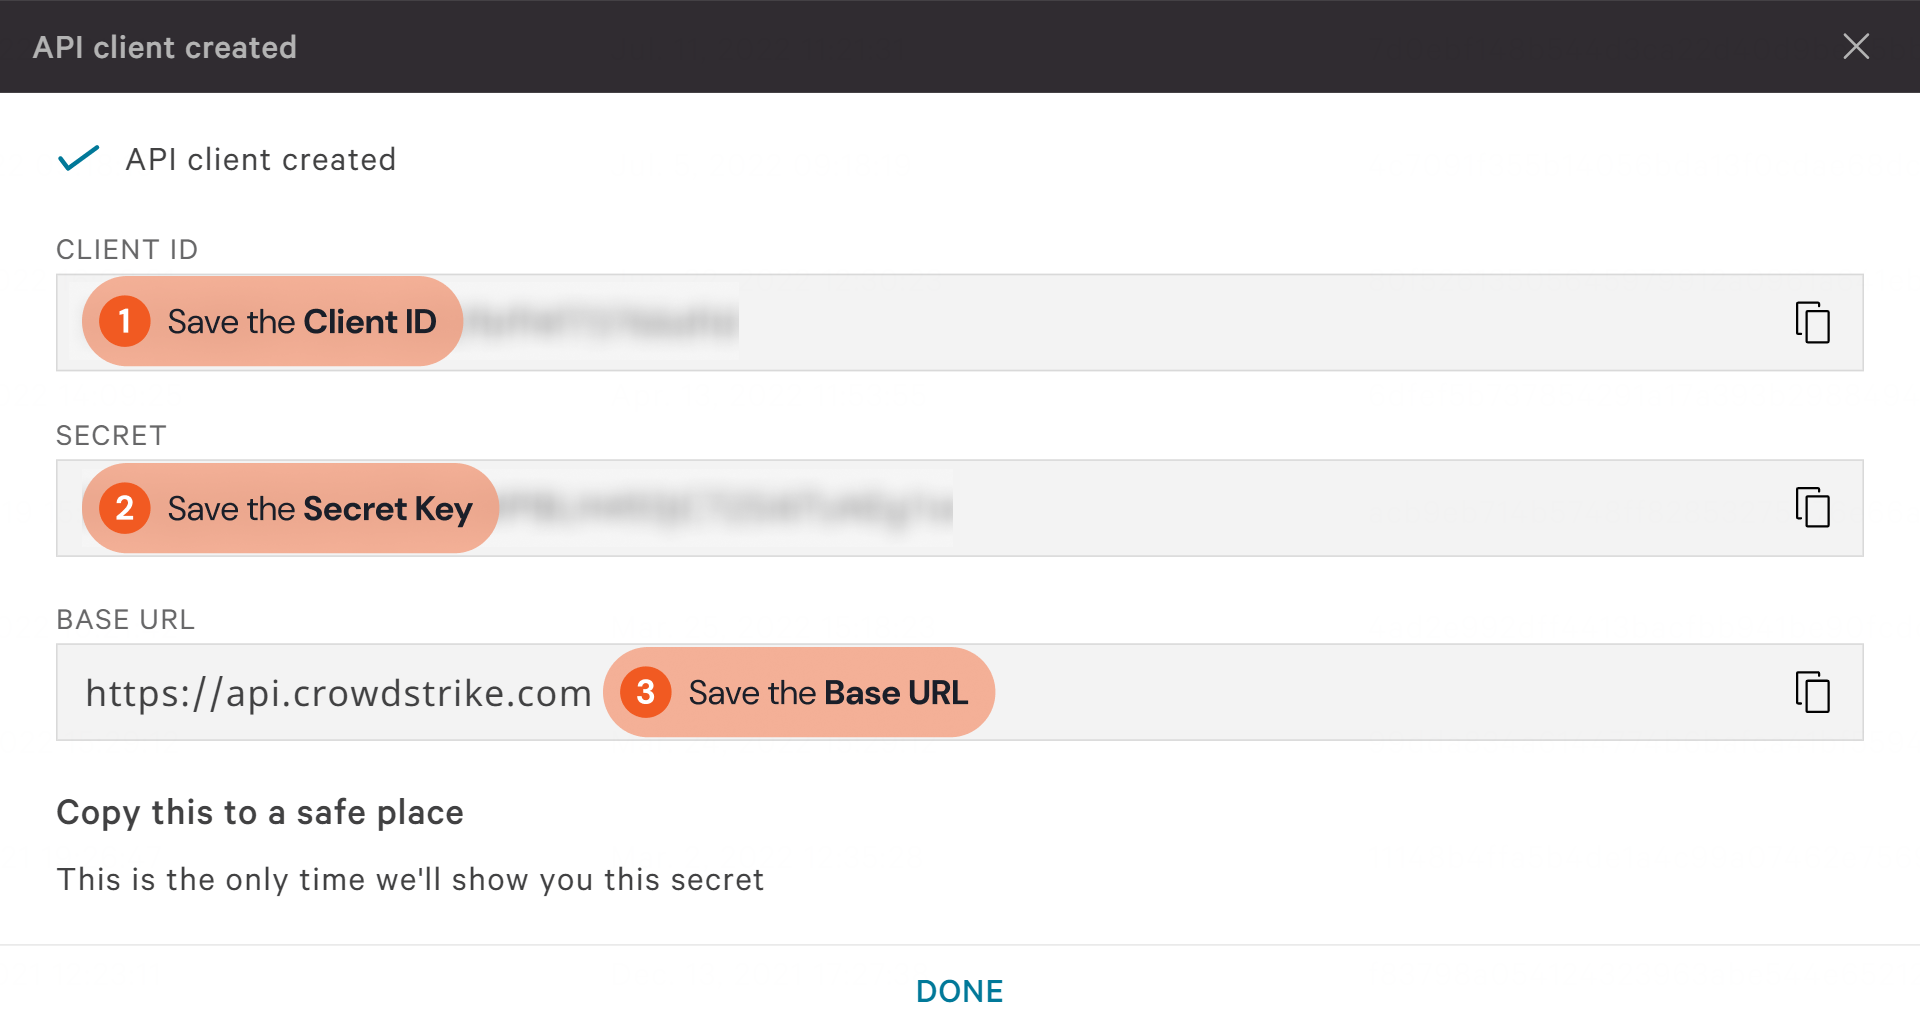Click the SECRET field label
The height and width of the screenshot is (1035, 1920).
pos(111,436)
